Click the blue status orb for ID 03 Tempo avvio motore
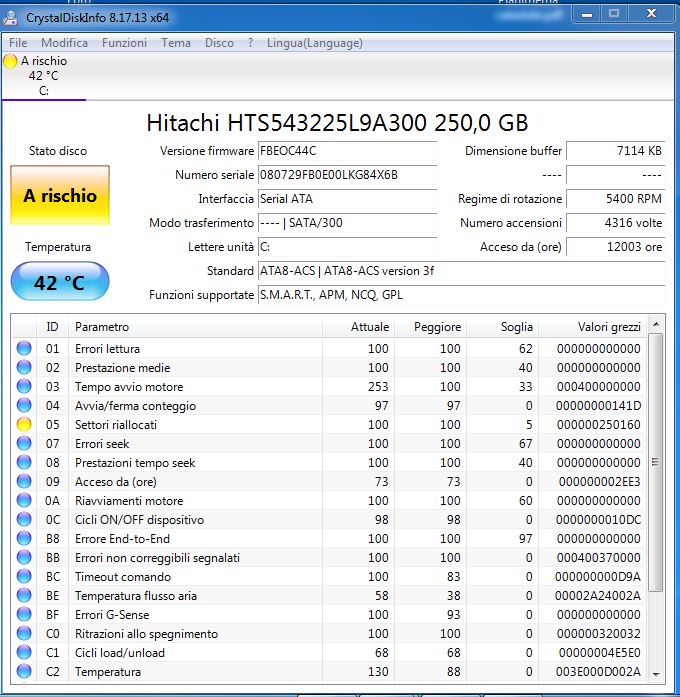This screenshot has width=680, height=697. pyautogui.click(x=24, y=386)
